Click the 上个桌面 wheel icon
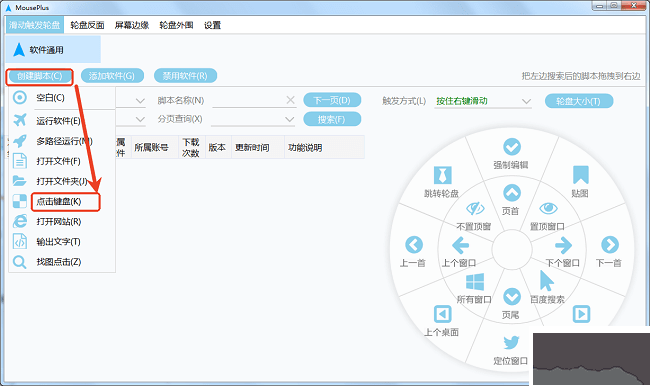 (x=442, y=314)
